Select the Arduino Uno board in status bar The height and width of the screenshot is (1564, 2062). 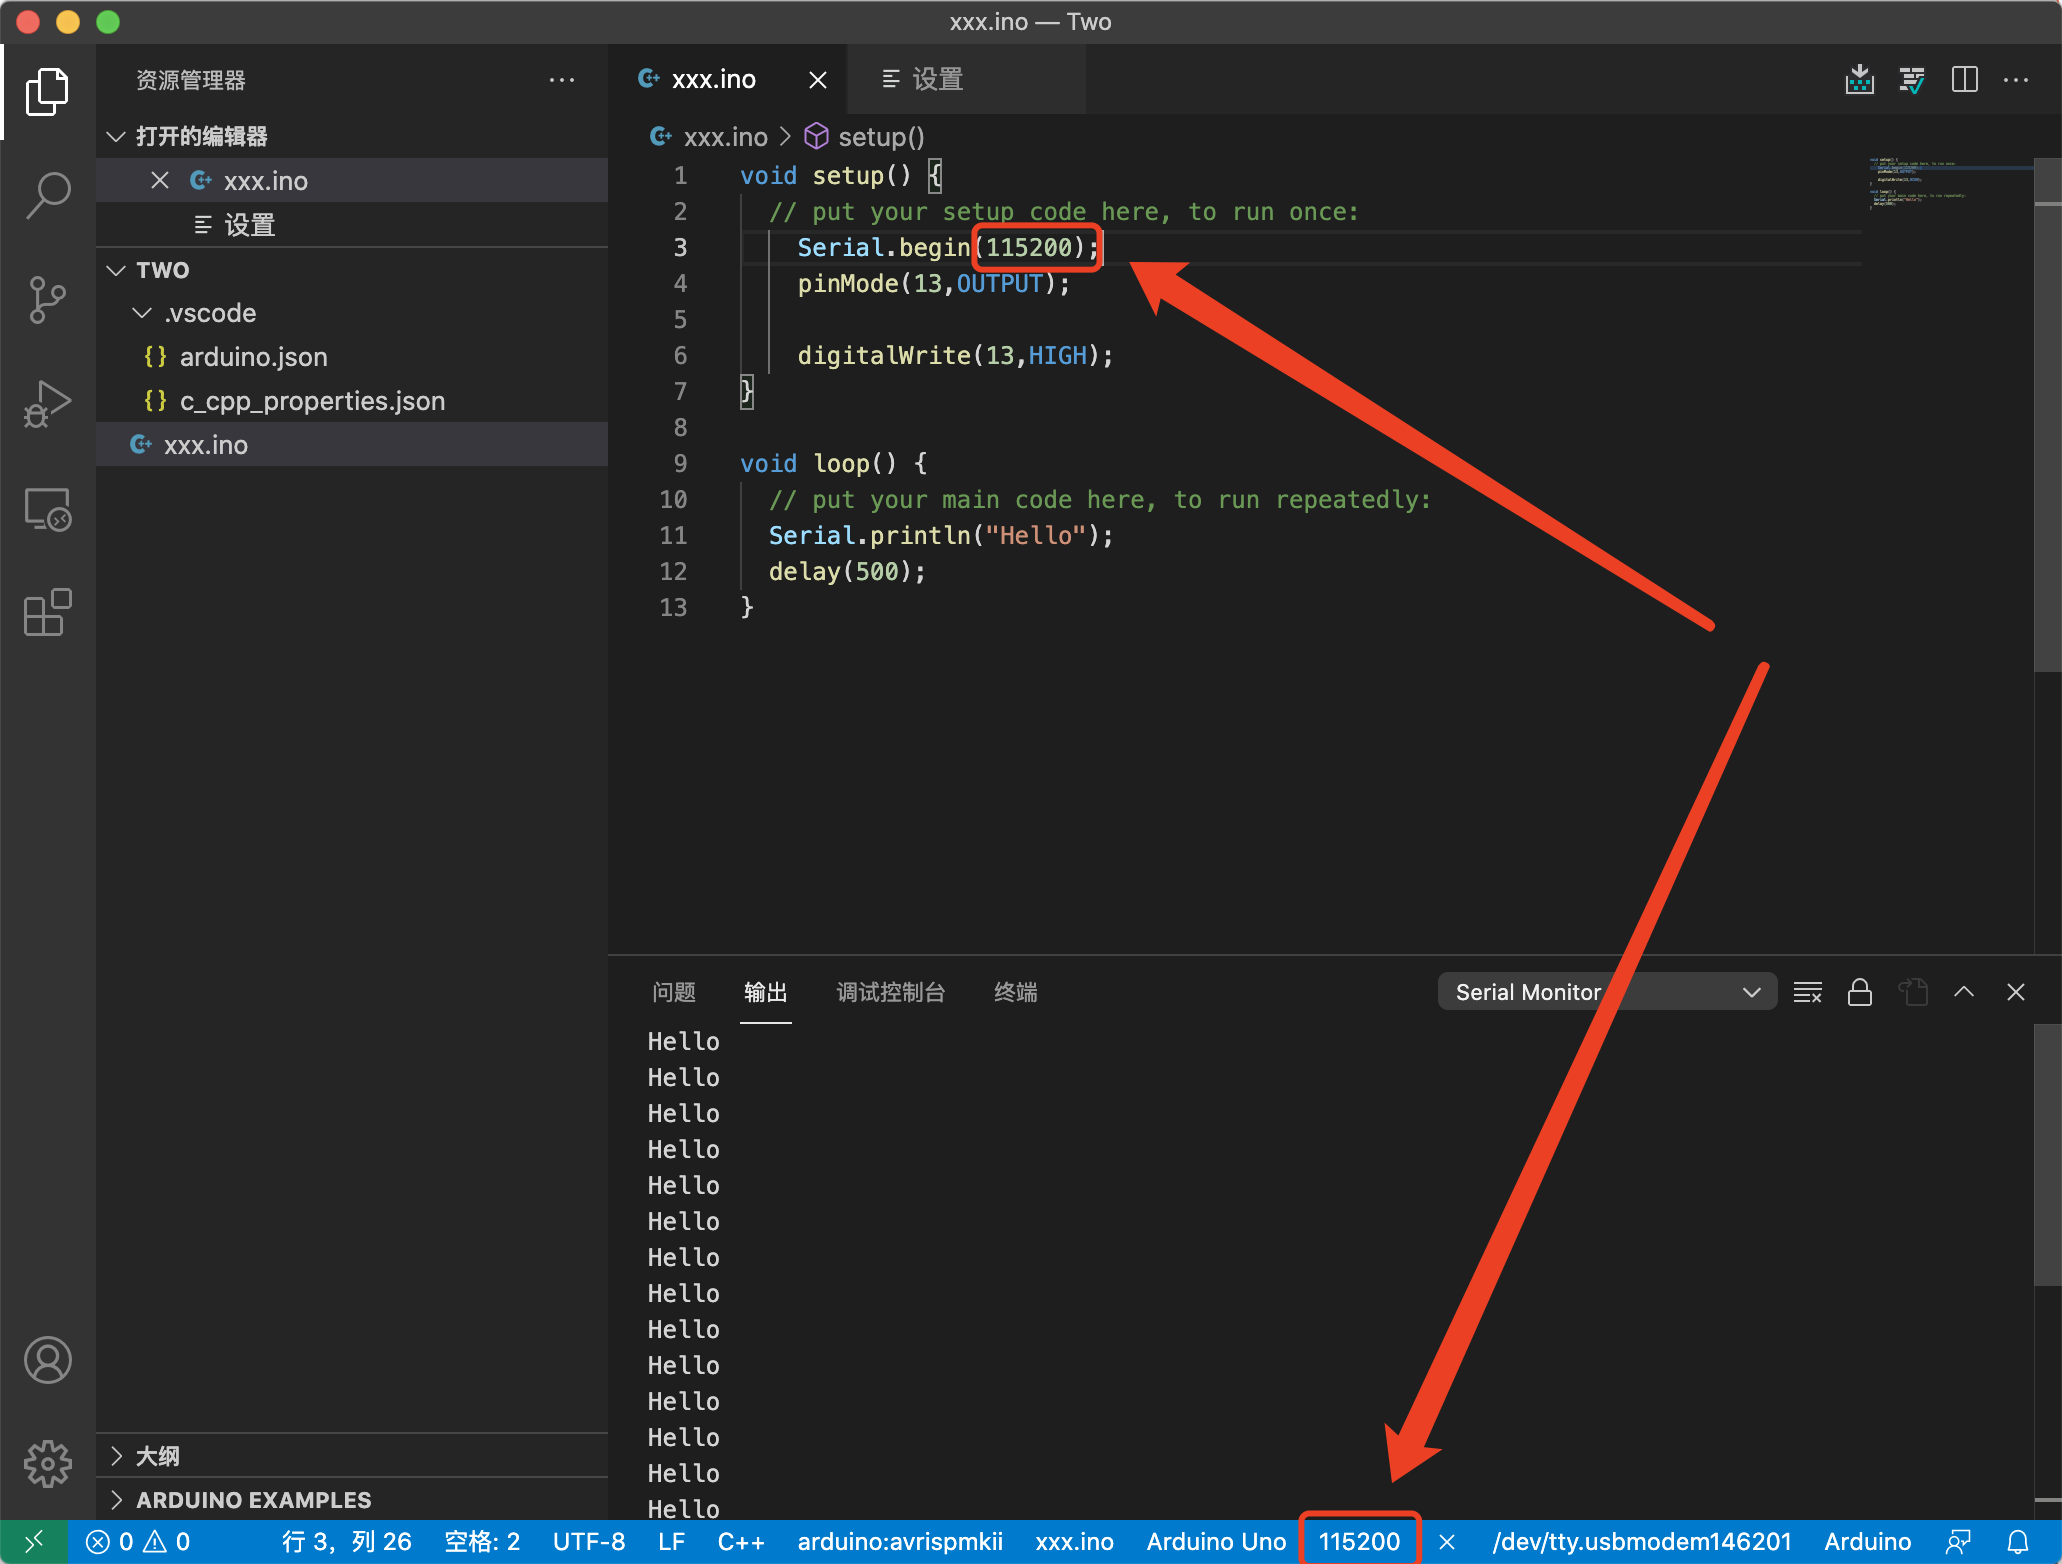tap(1215, 1542)
